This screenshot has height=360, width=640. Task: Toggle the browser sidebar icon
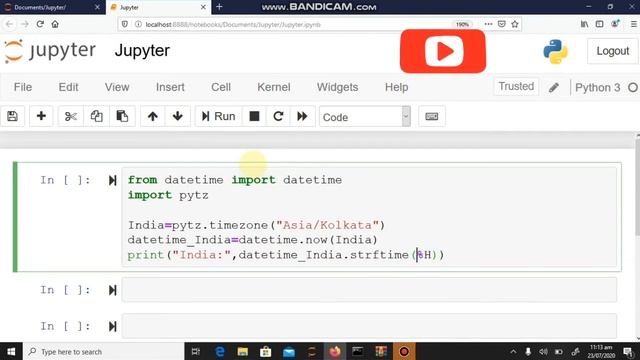click(x=599, y=24)
